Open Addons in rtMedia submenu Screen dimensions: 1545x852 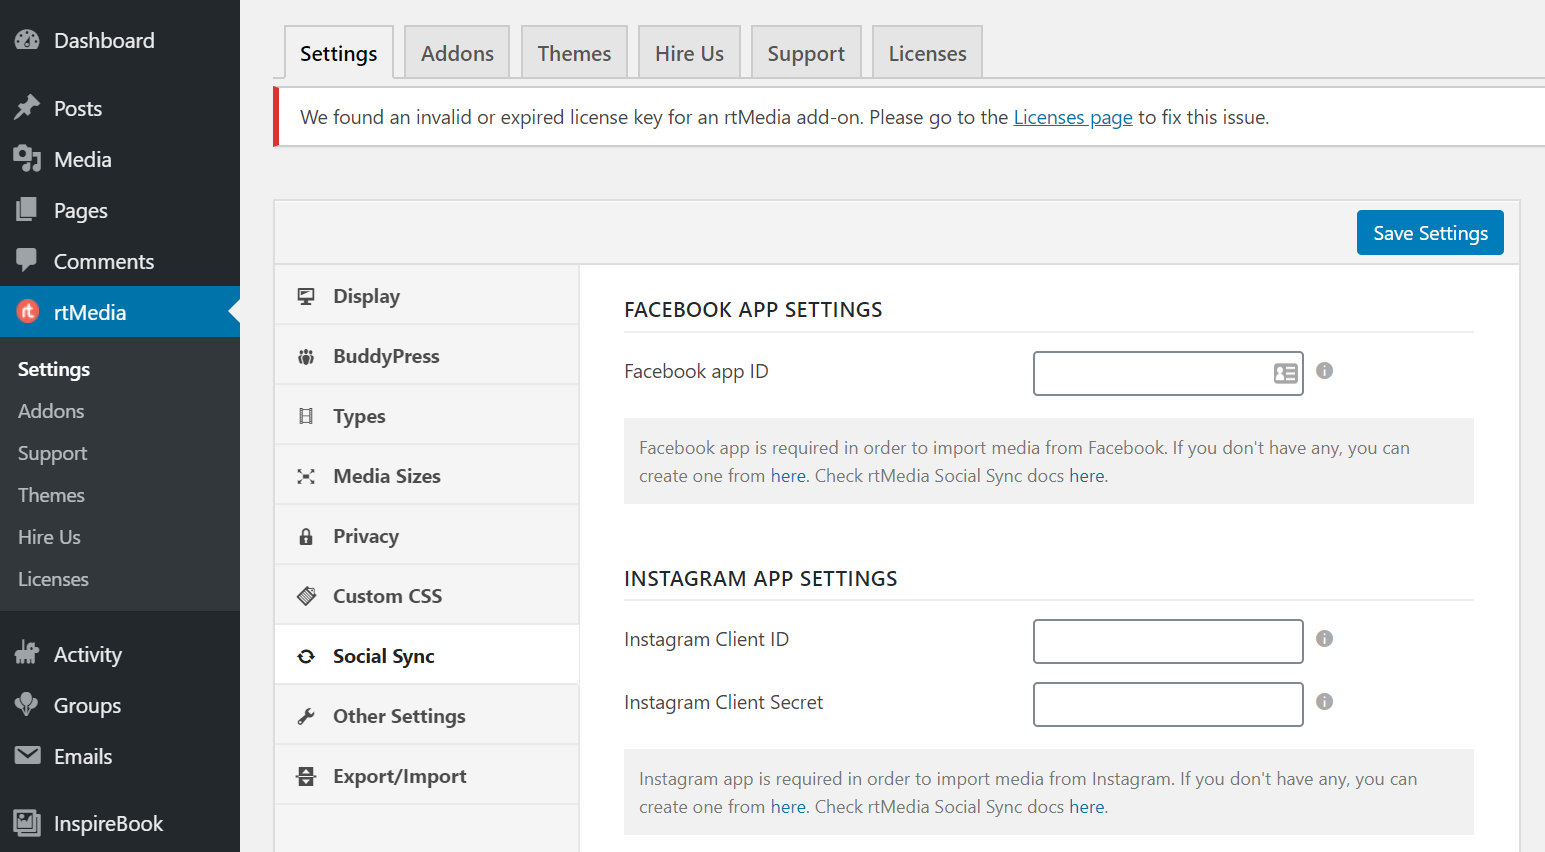[x=120, y=411]
